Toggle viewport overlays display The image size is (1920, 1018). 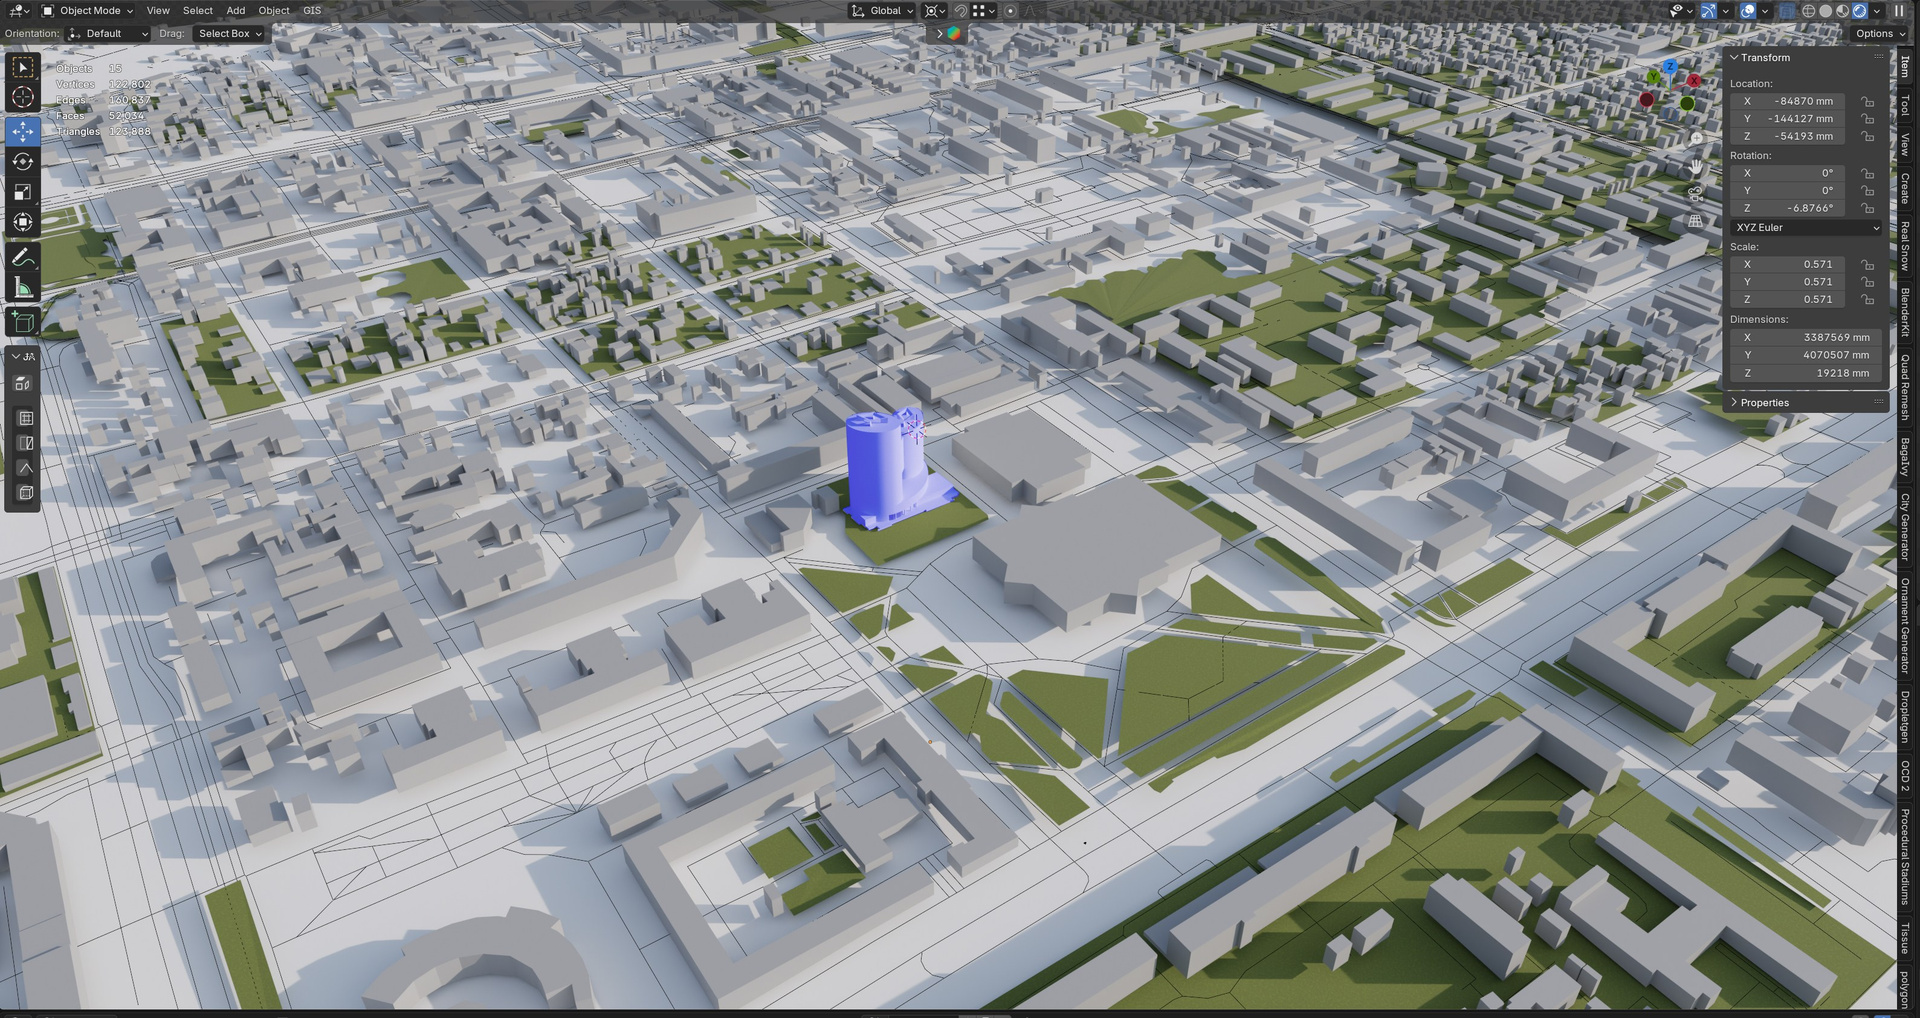click(1748, 11)
